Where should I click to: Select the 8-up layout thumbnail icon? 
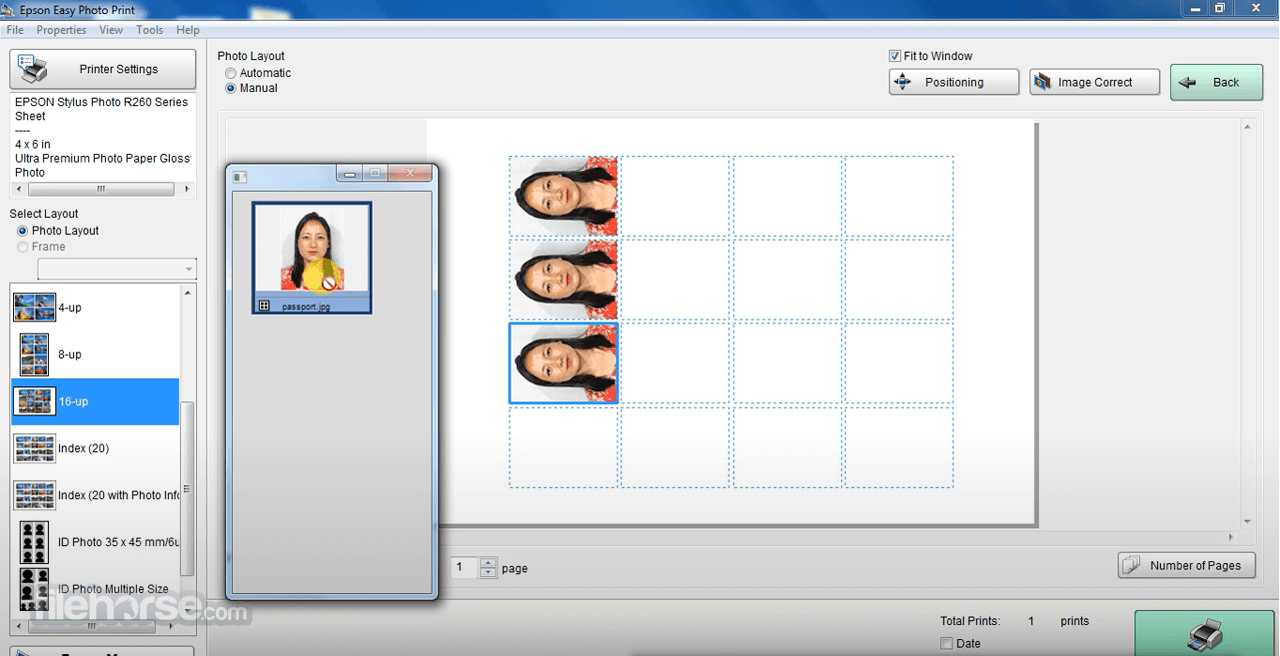point(34,354)
